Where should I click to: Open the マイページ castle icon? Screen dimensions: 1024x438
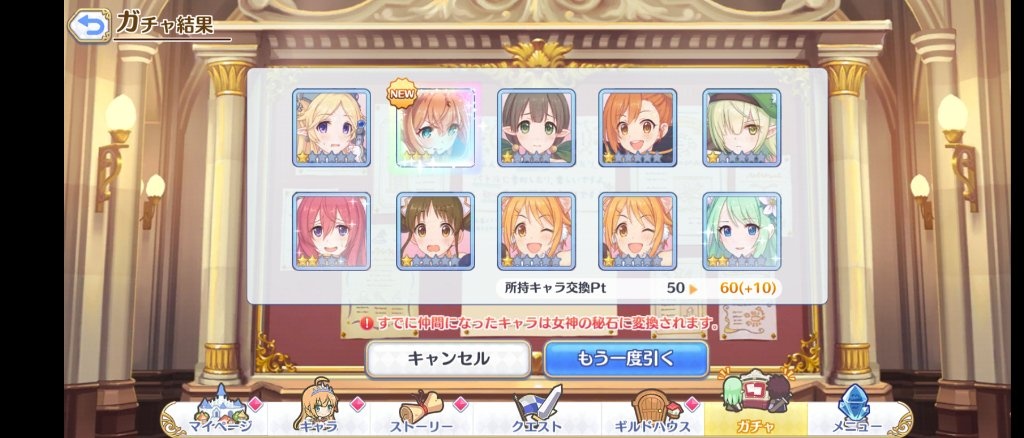click(x=220, y=410)
